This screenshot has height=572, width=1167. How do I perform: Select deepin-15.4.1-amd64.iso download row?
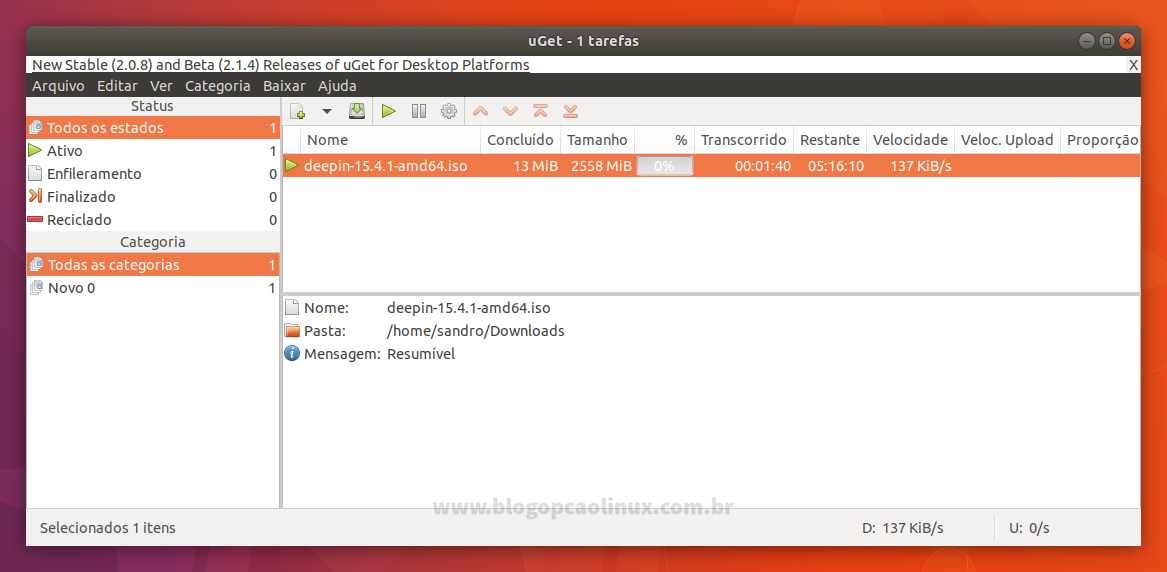pos(712,166)
